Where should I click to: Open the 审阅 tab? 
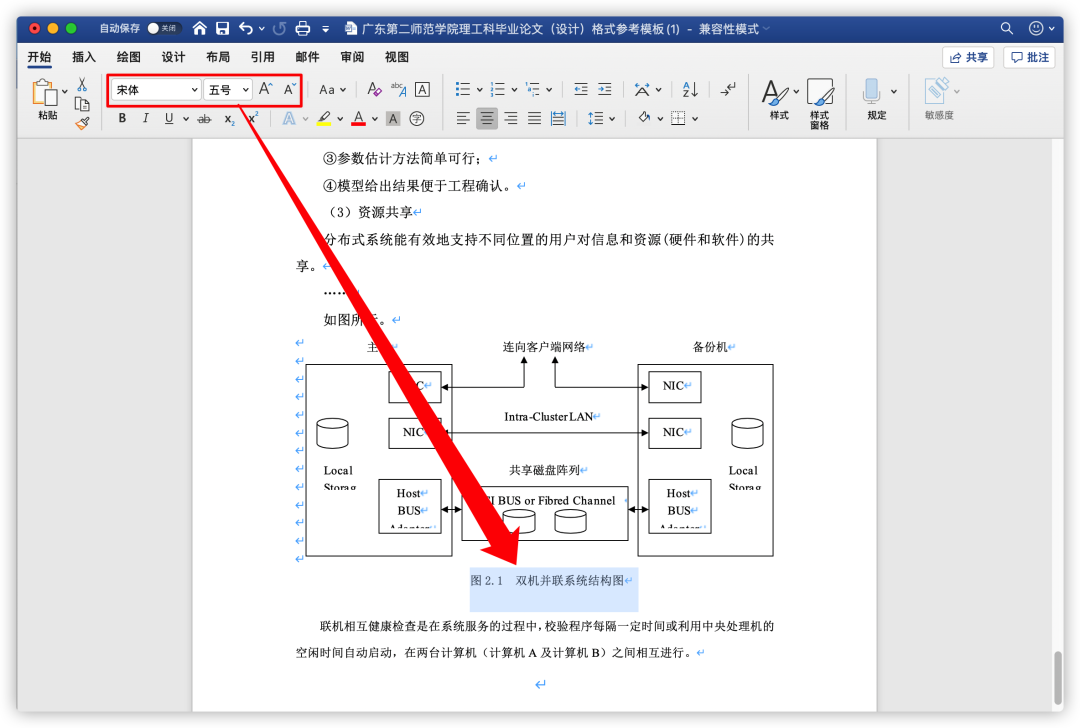352,57
